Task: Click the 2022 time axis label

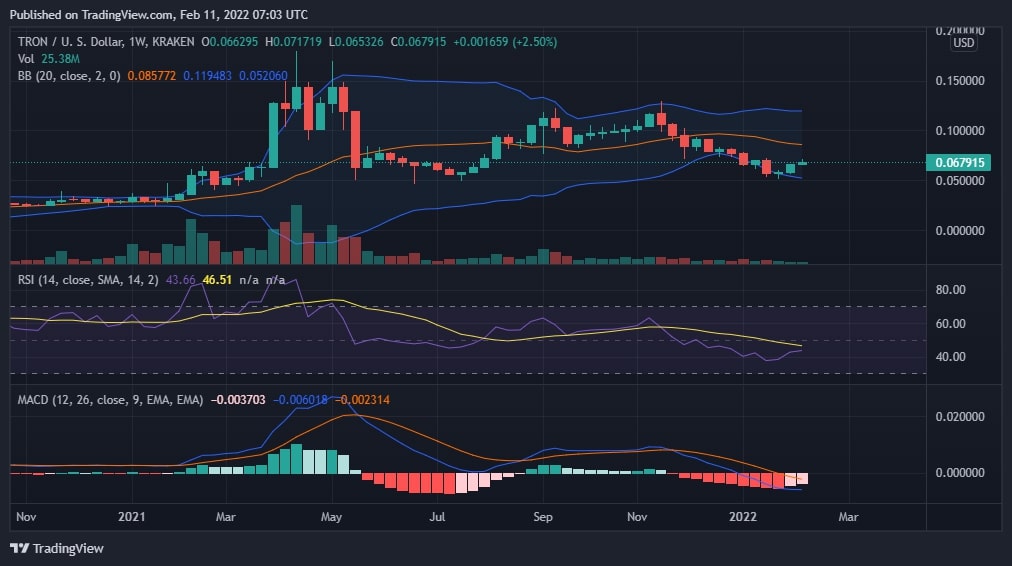Action: 743,517
